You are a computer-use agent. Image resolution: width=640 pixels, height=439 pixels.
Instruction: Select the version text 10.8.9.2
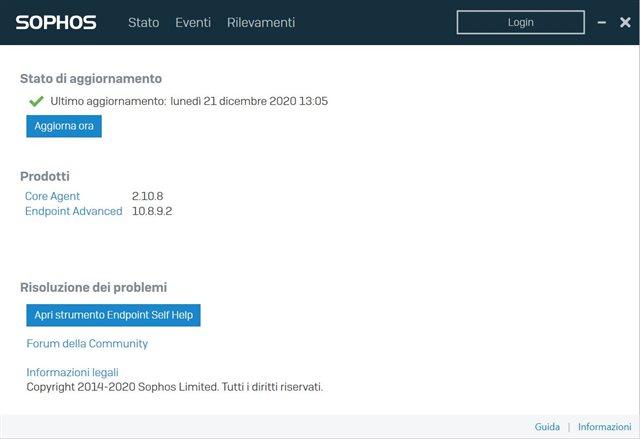pos(152,211)
